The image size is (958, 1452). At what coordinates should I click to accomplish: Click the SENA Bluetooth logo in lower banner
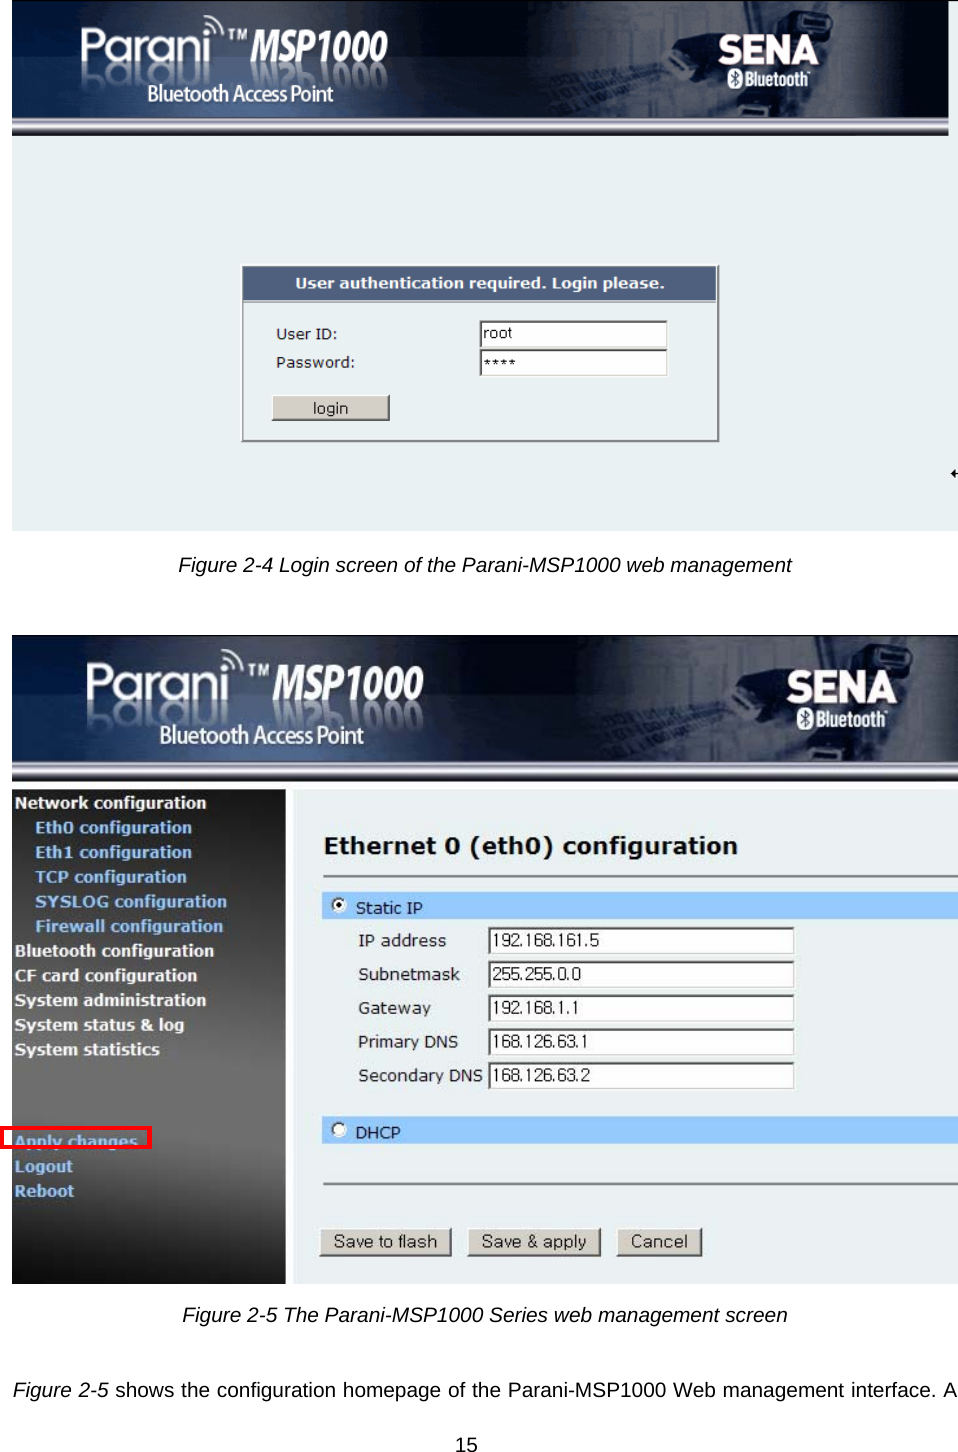[840, 699]
